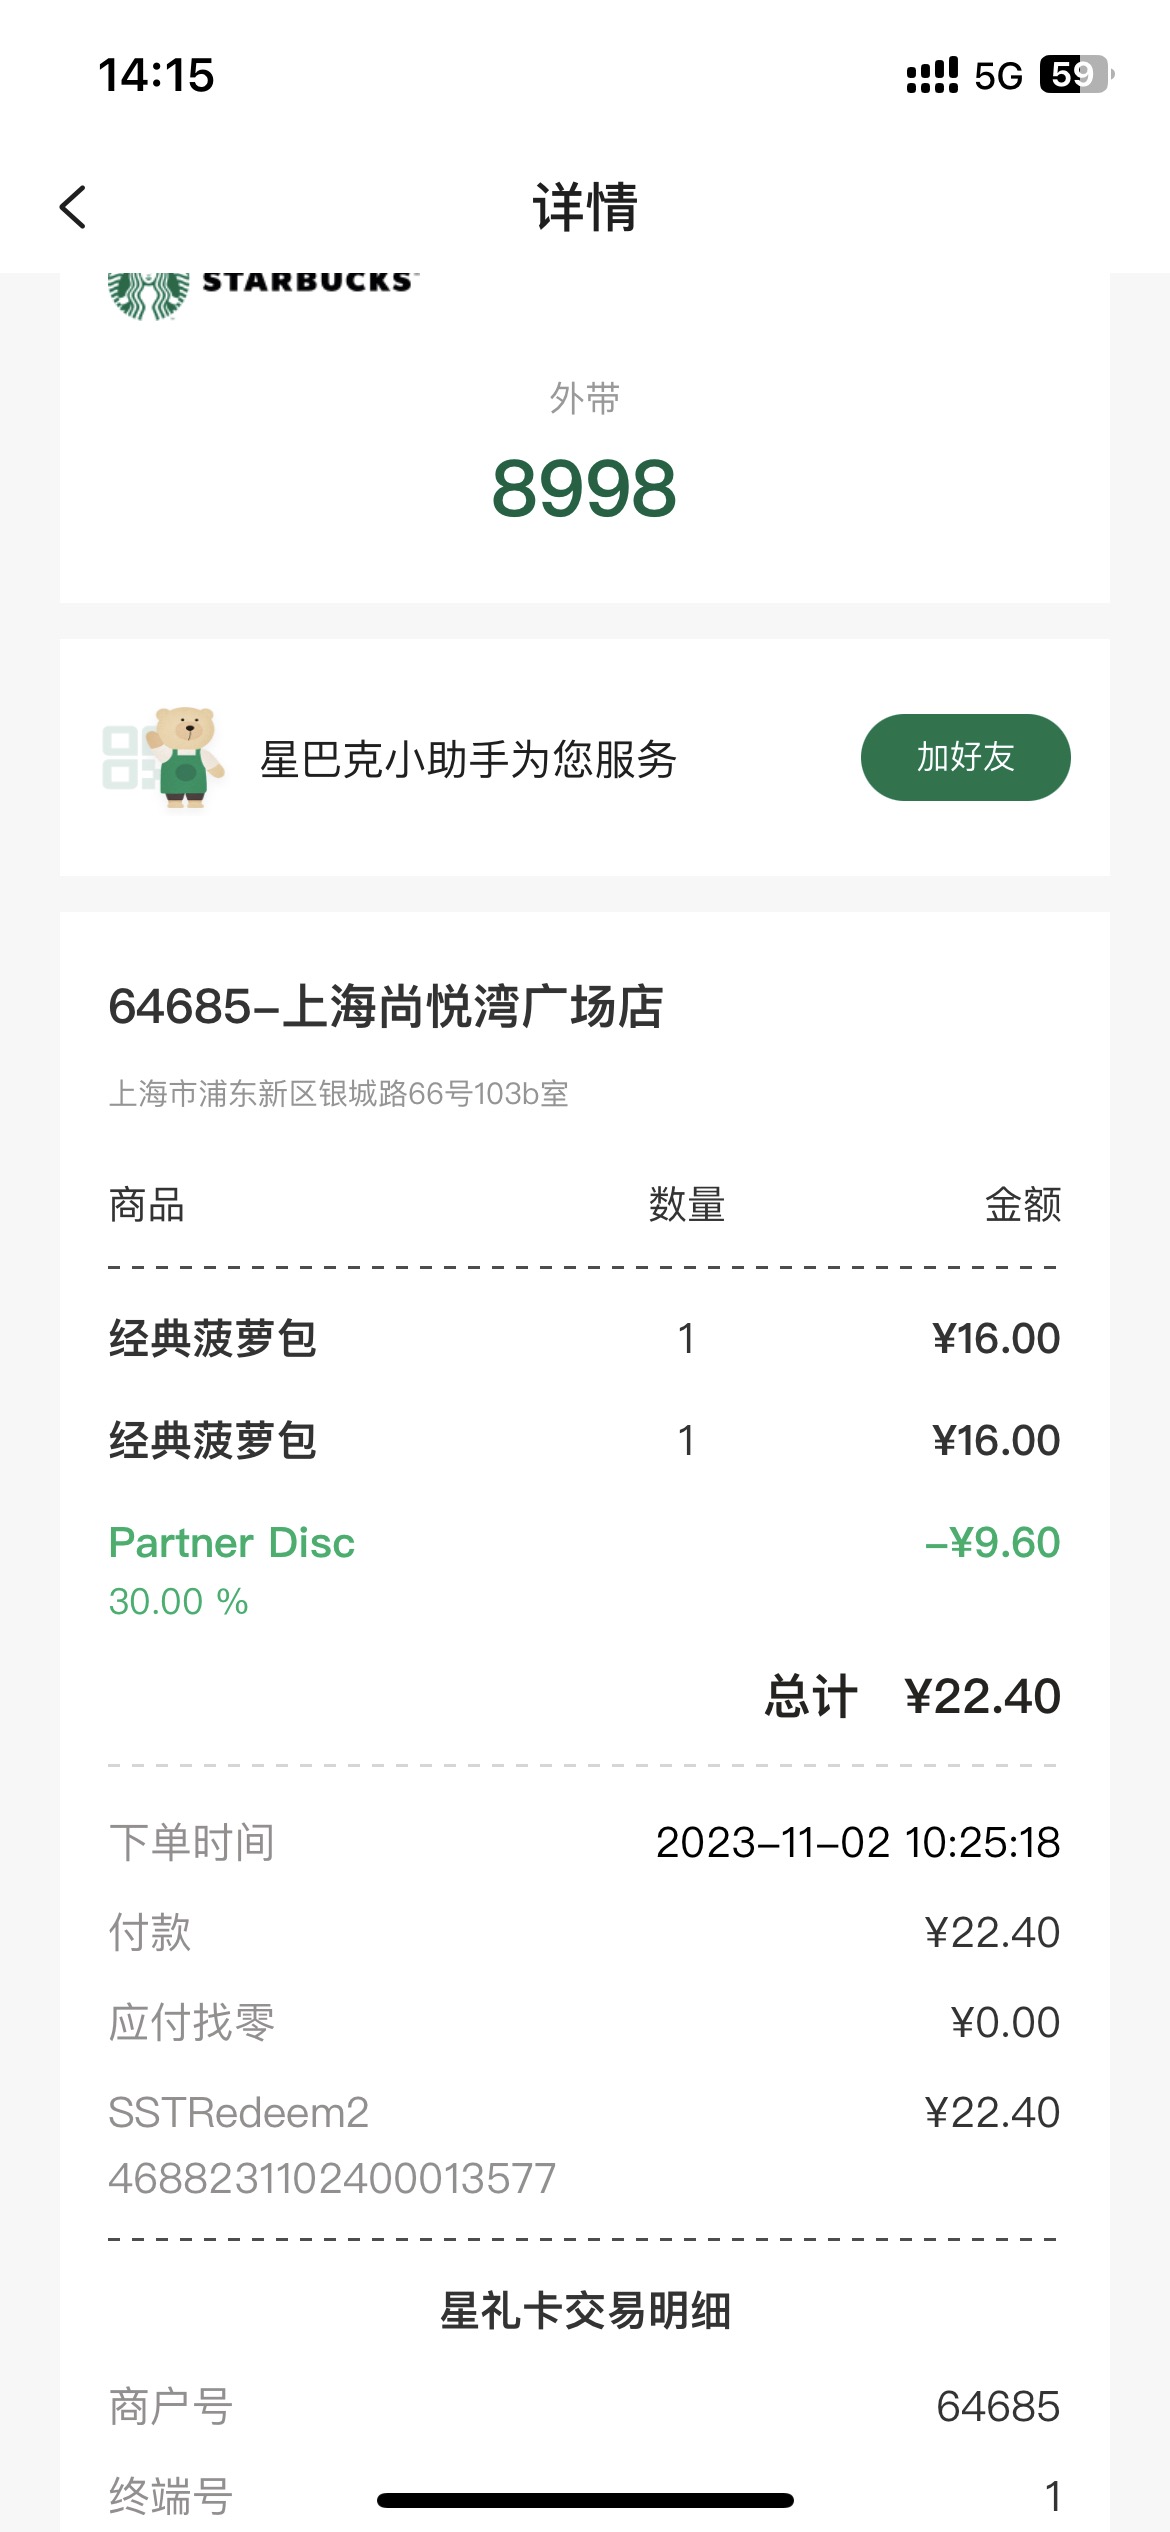Tap the first 经典菠萝包 item row
Image resolution: width=1170 pixels, height=2532 pixels.
click(584, 1338)
